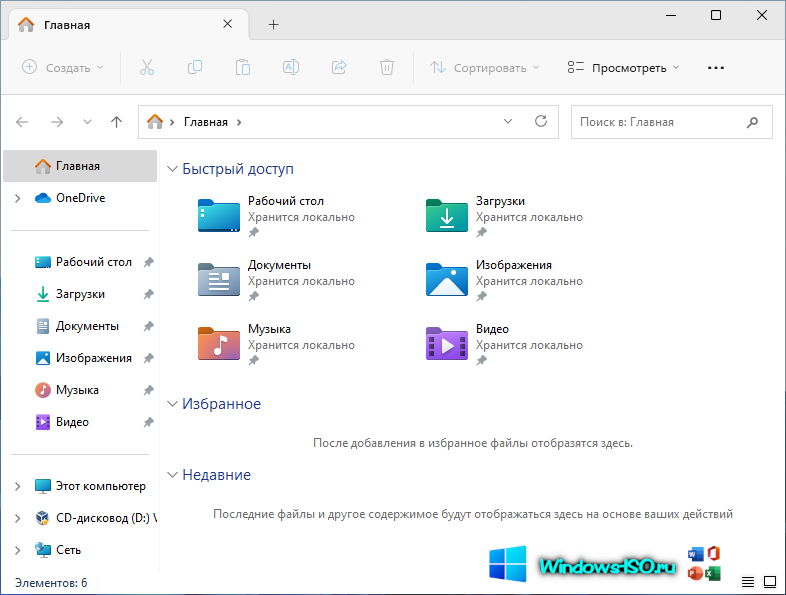Click the Share icon in toolbar
786x595 pixels.
(x=339, y=67)
